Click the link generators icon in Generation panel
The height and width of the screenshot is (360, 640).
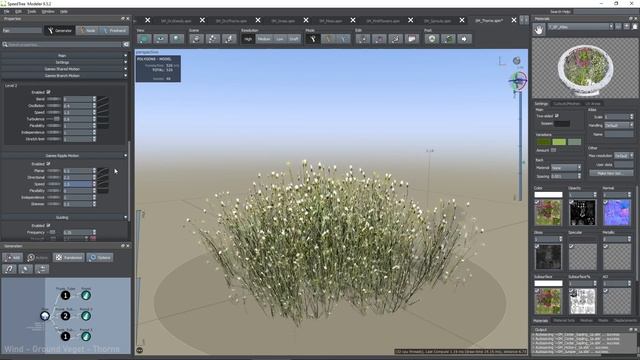(9, 269)
